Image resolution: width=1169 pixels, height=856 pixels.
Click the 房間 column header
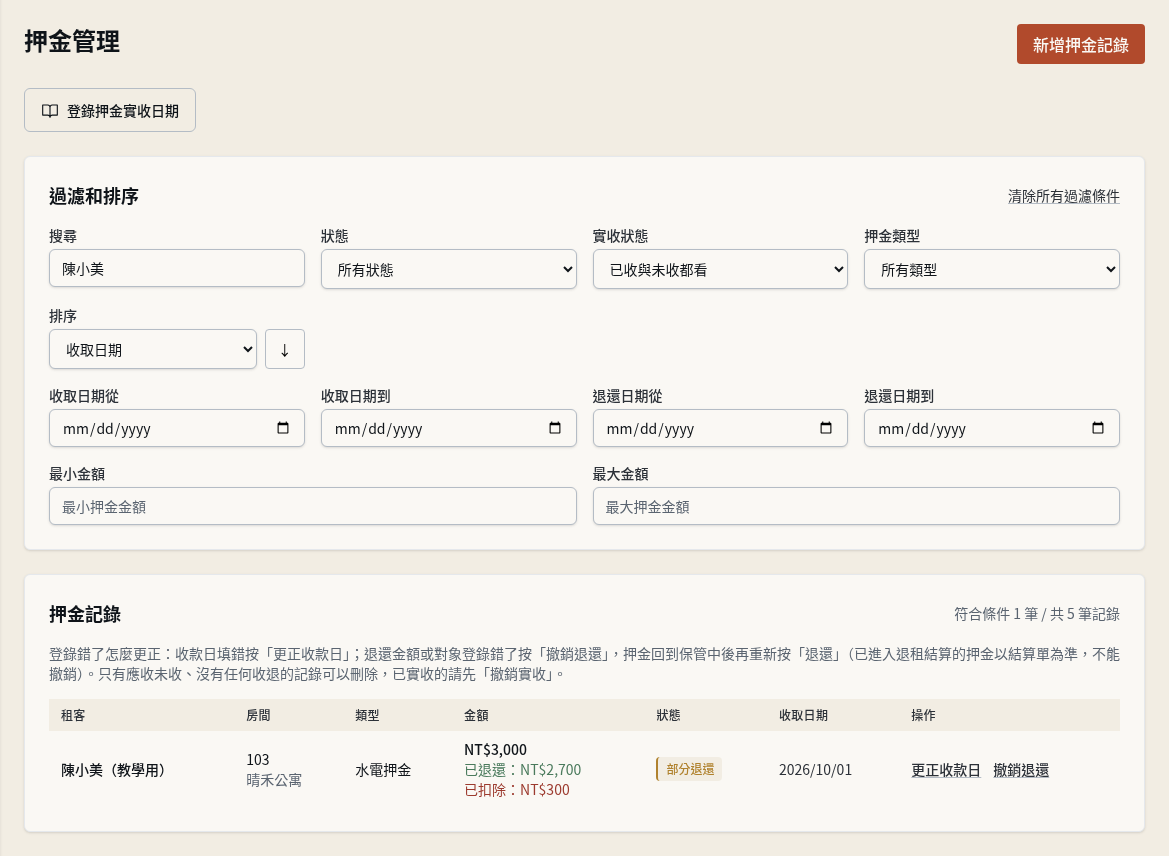coord(258,715)
